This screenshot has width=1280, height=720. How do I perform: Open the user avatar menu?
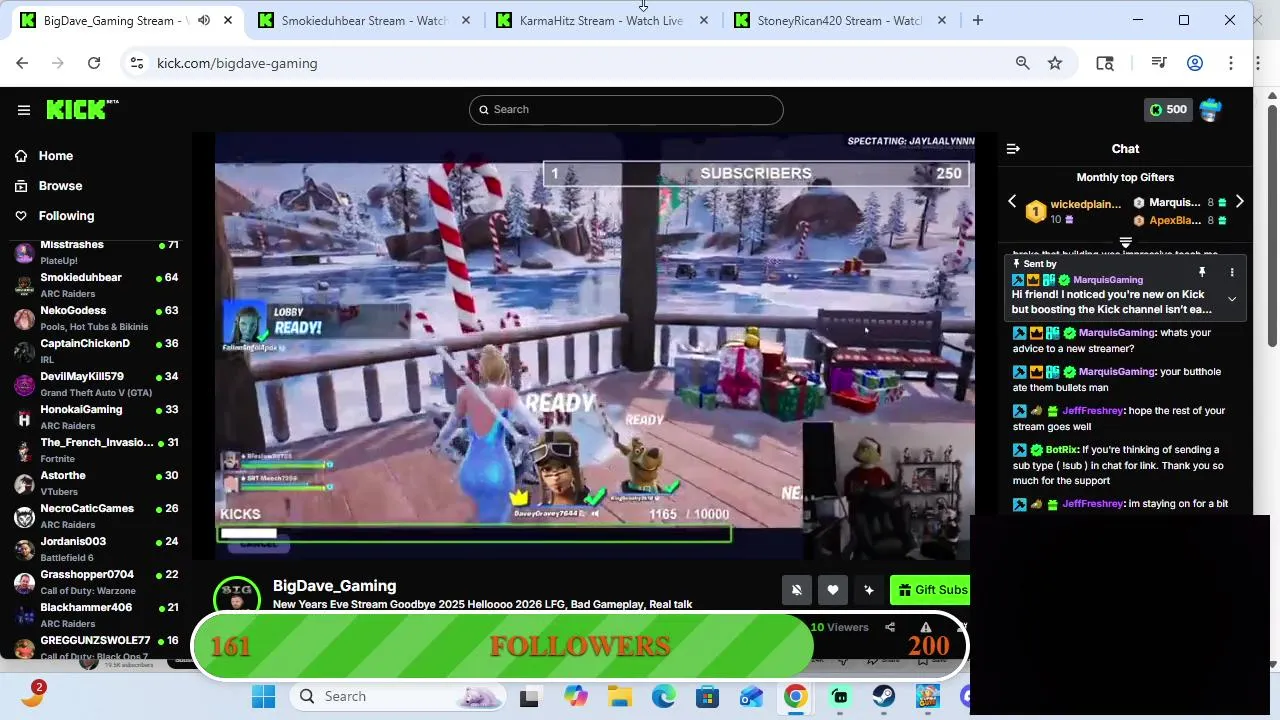[x=1211, y=110]
